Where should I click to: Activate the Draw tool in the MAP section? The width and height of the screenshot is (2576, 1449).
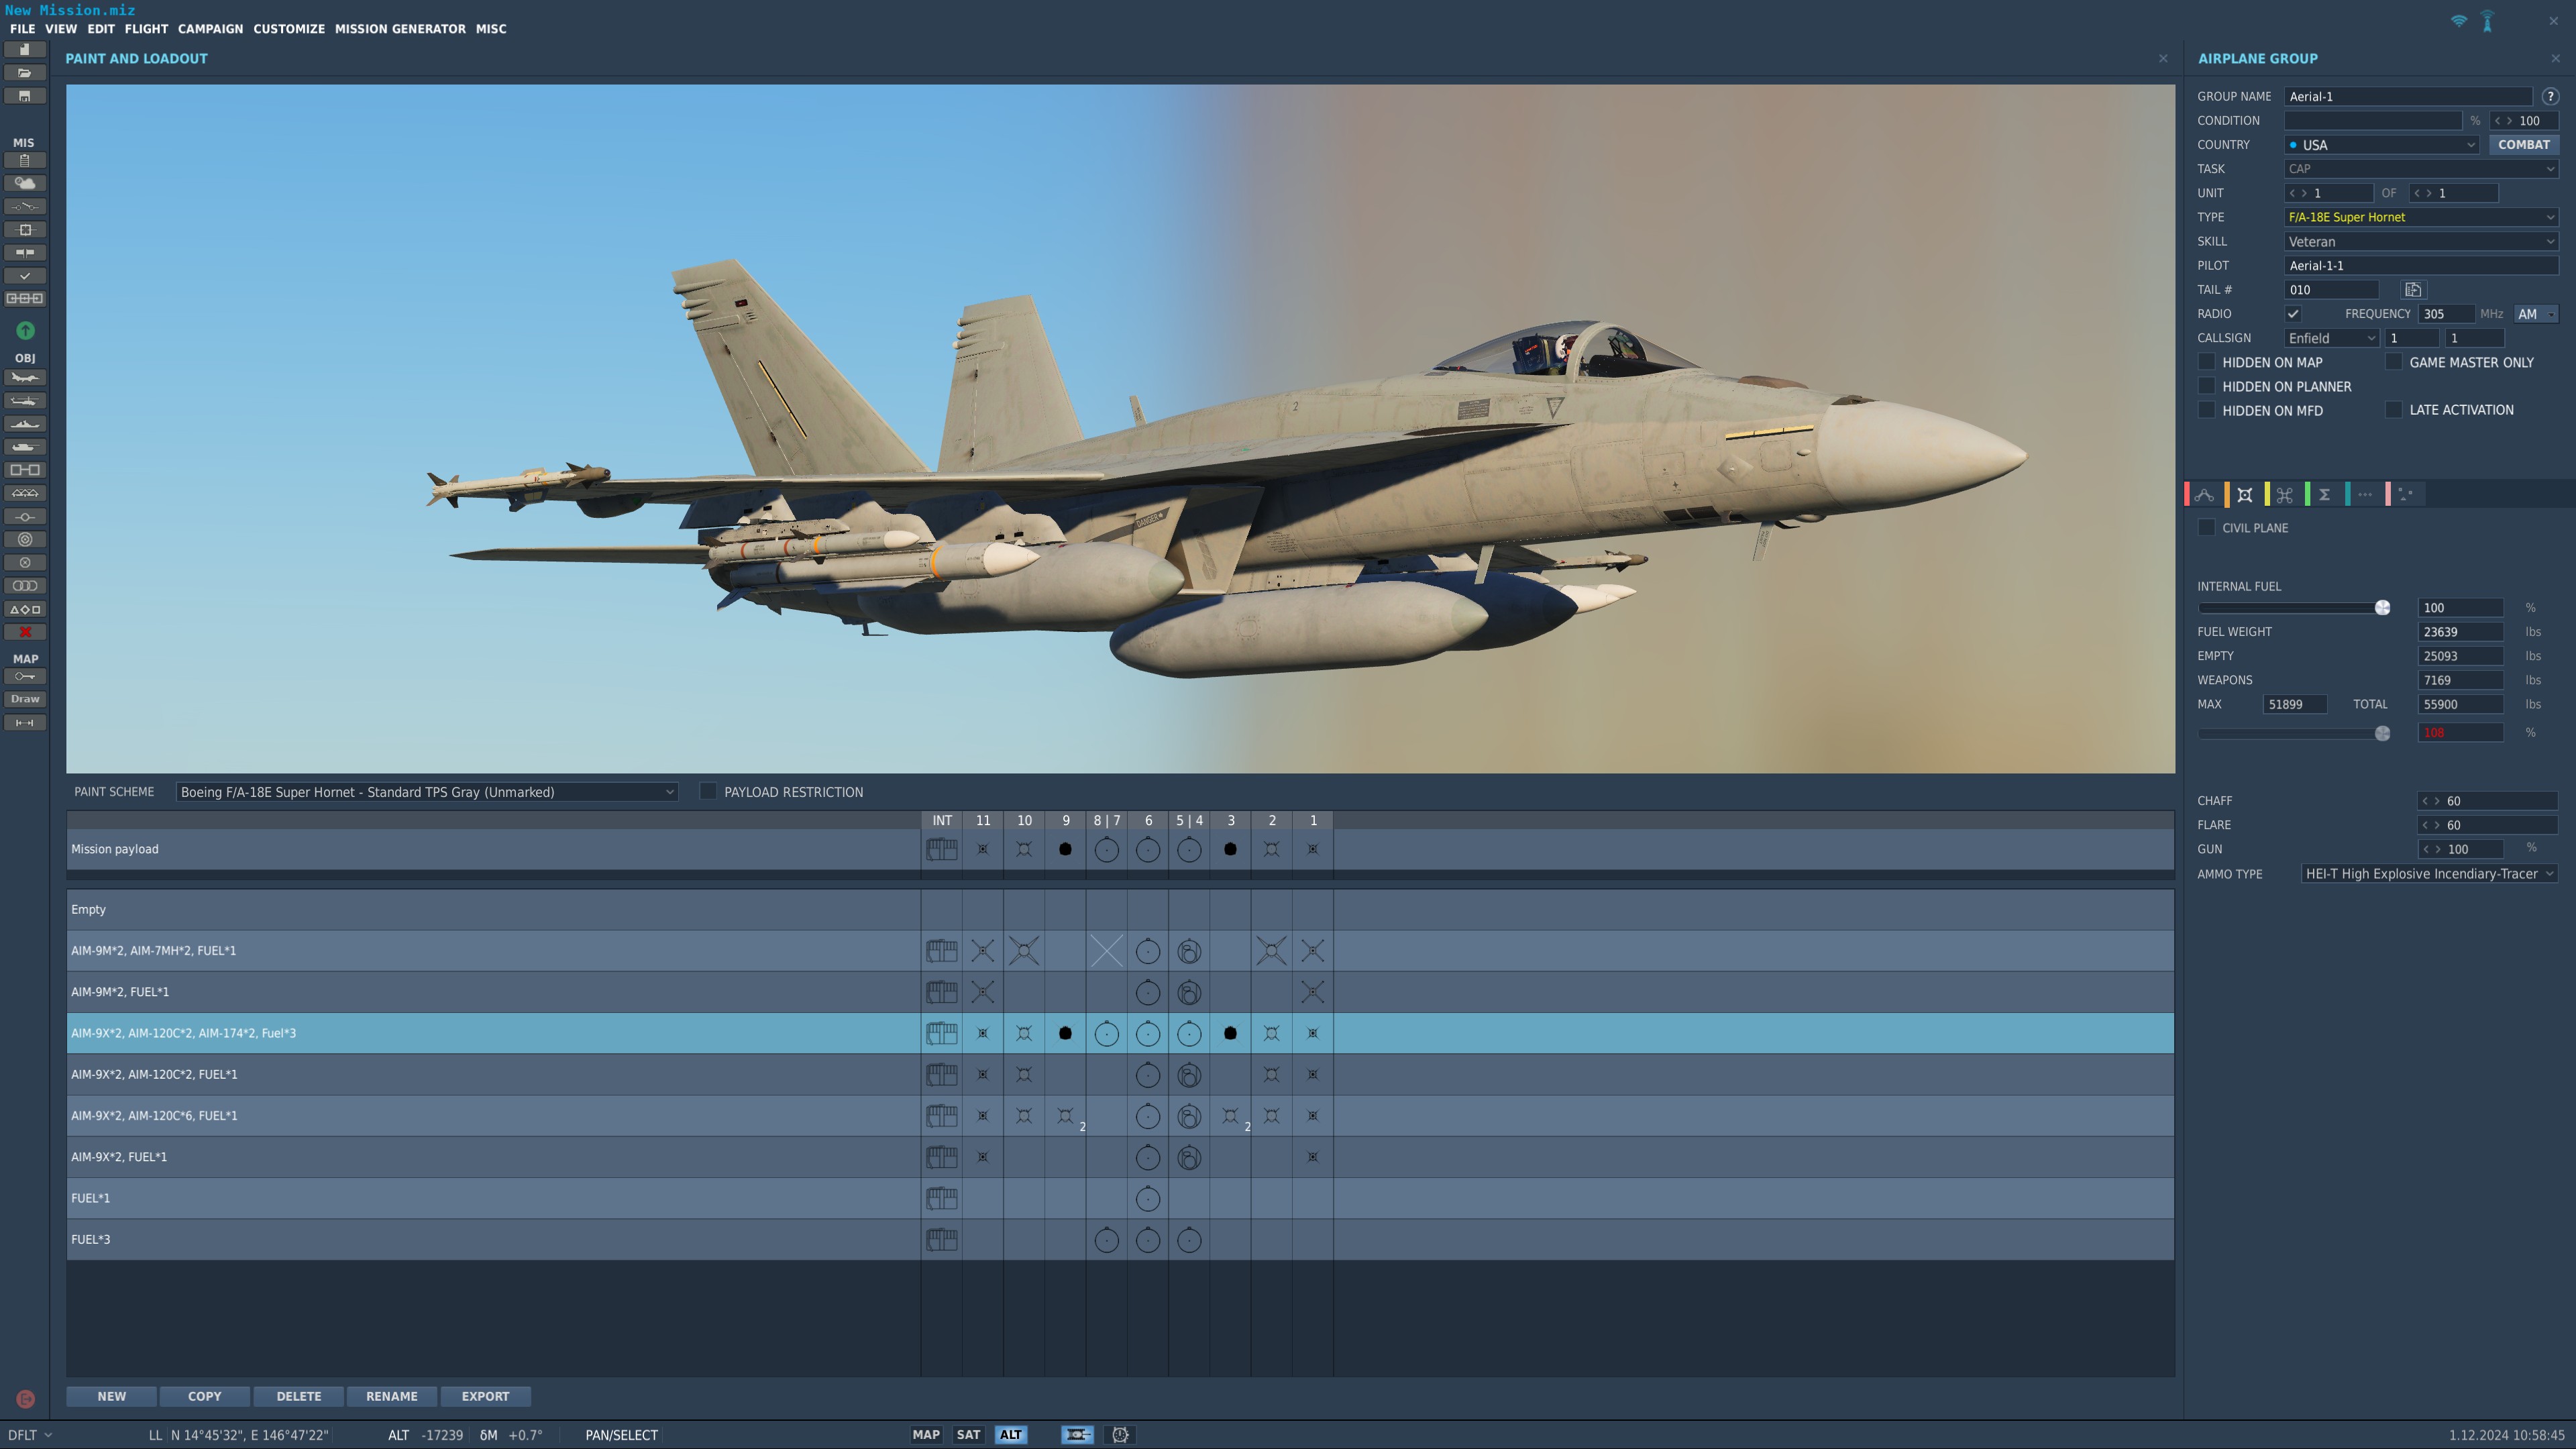click(25, 698)
